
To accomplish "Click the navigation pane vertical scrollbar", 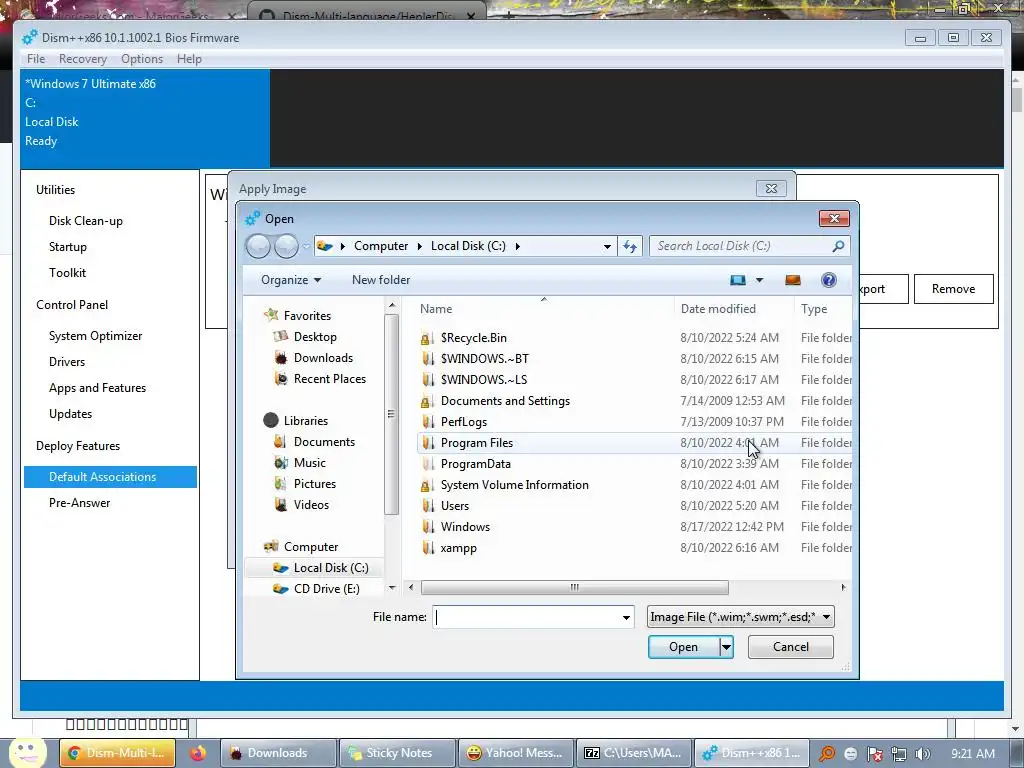I will coord(391,414).
